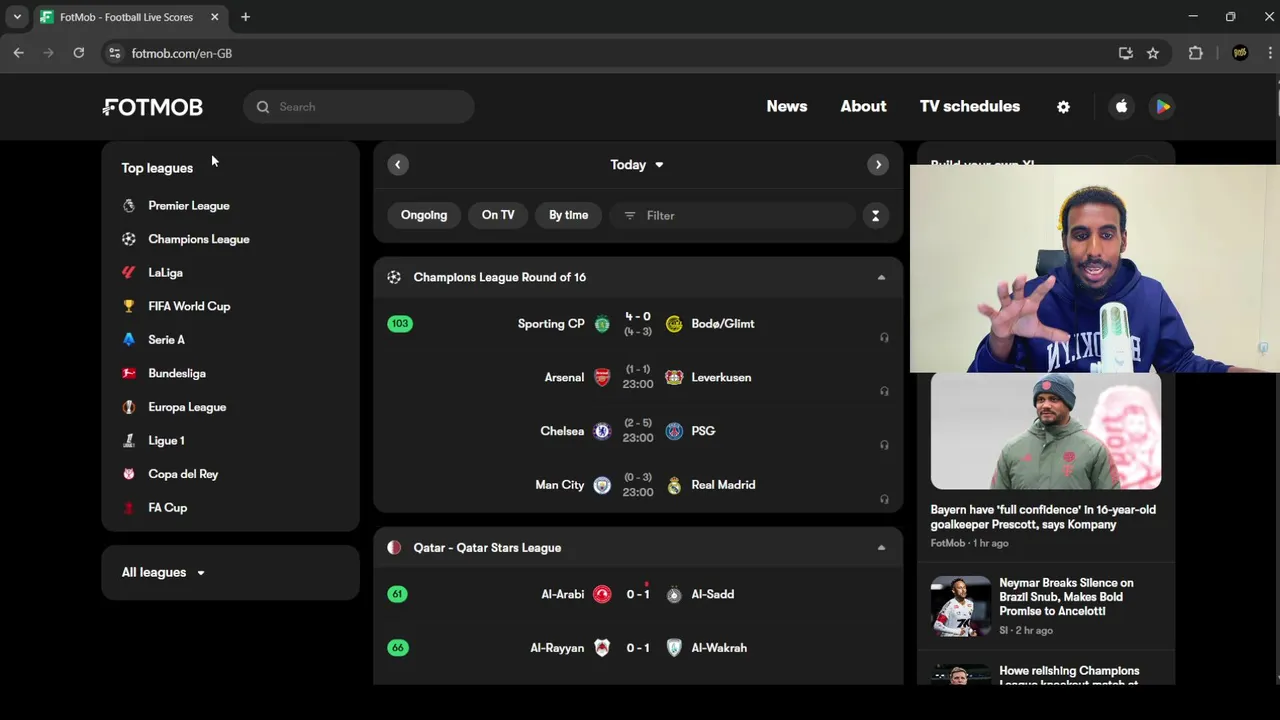Click the LaLiga logo icon
Image resolution: width=1280 pixels, height=720 pixels.
pyautogui.click(x=129, y=273)
